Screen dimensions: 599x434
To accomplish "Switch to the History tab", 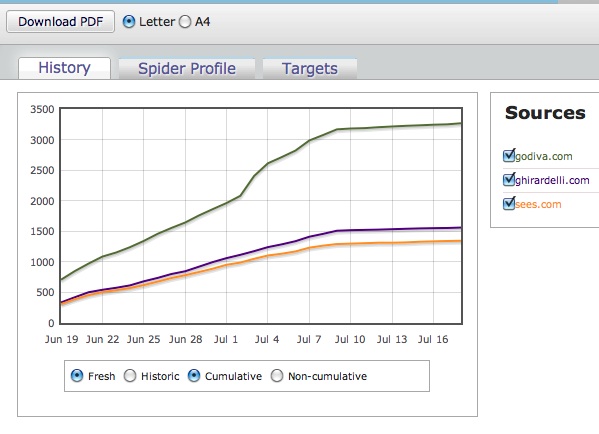I will 65,68.
